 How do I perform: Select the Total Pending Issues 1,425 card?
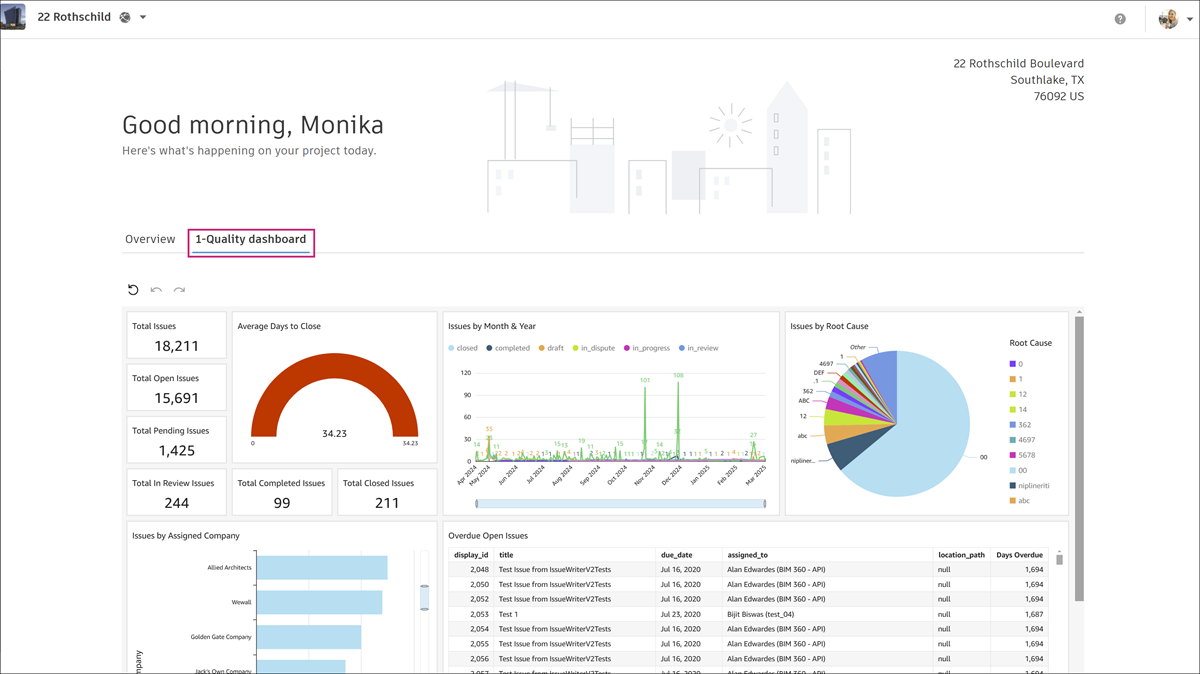(176, 441)
